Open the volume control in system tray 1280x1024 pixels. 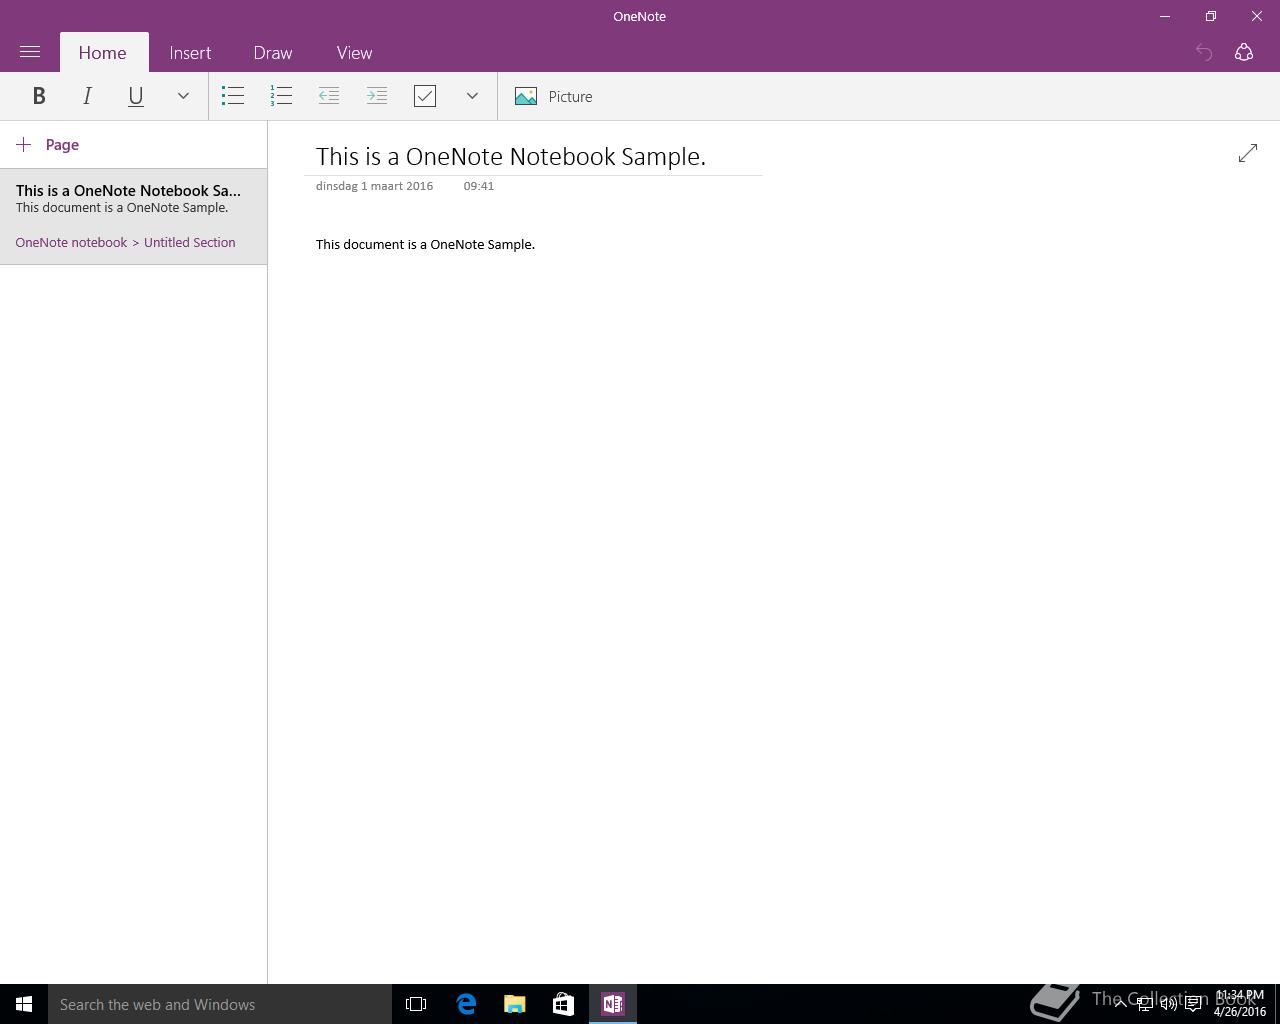coord(1168,1004)
